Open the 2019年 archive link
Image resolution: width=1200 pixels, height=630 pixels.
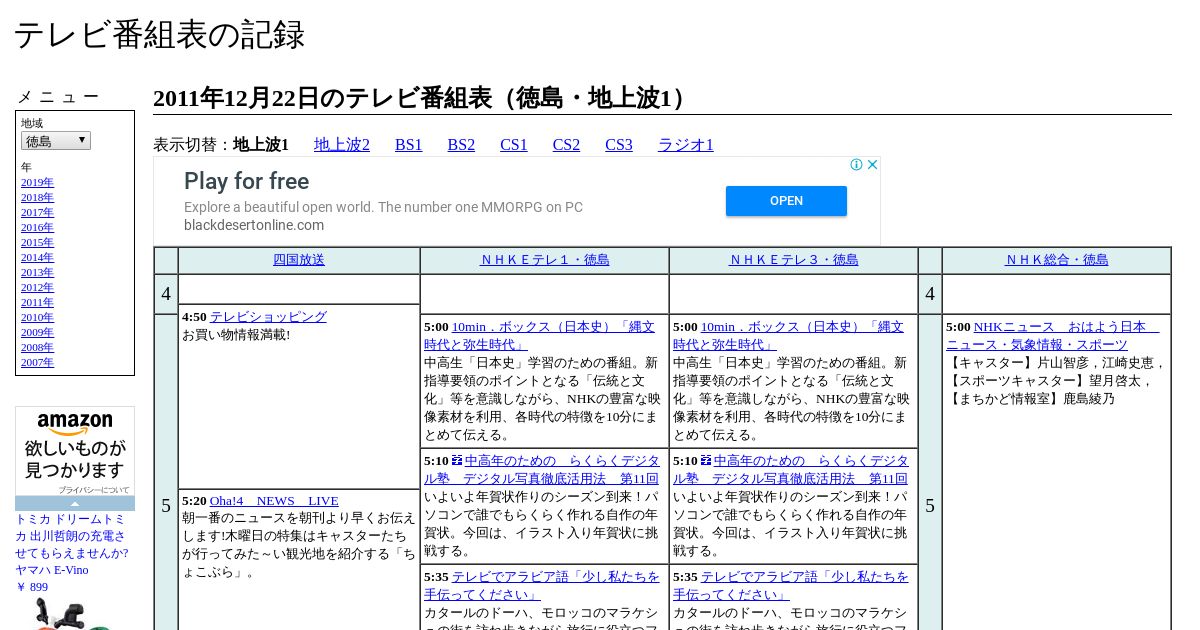point(37,182)
